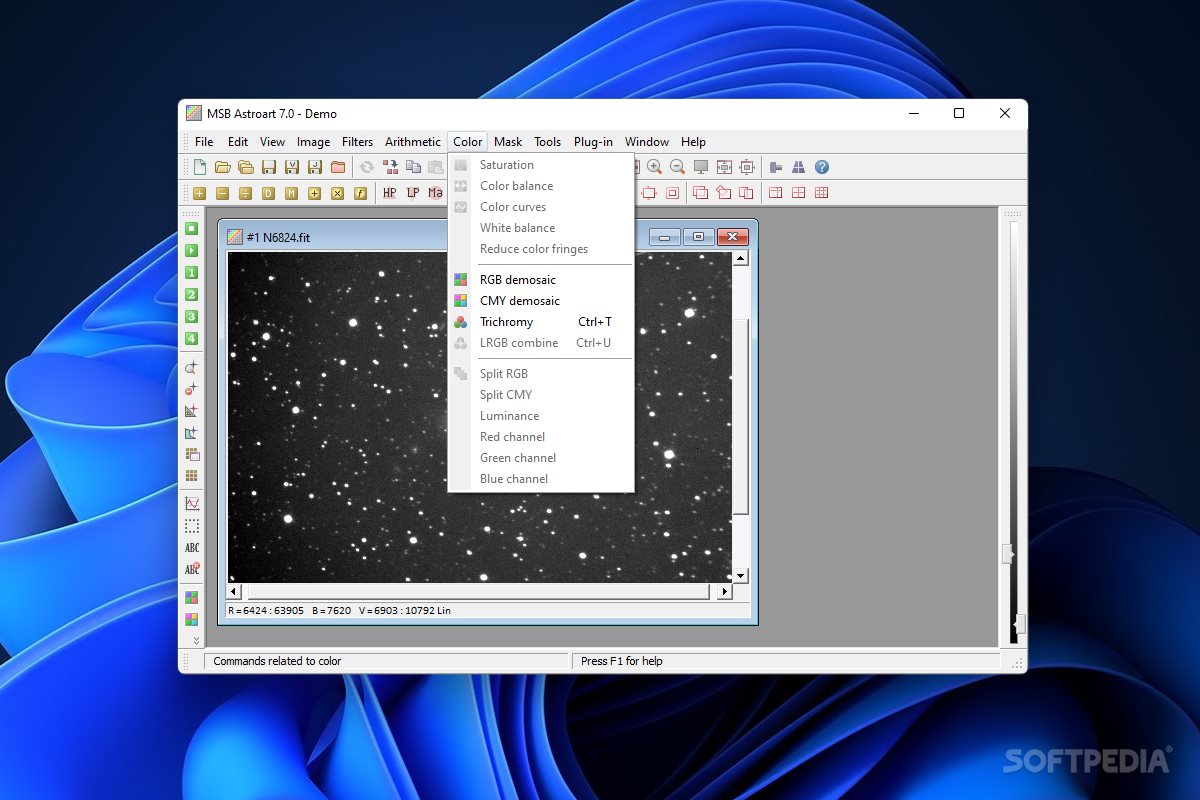This screenshot has height=800, width=1200.
Task: Open the Arithmetic menu
Action: [x=413, y=142]
